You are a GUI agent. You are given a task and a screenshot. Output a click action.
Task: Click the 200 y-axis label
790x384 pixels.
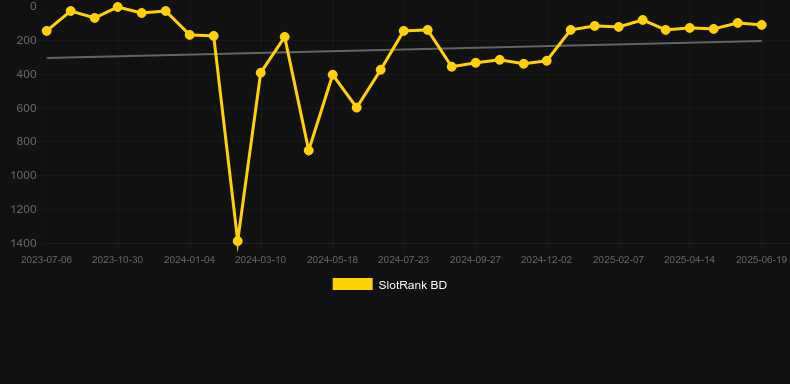27,40
